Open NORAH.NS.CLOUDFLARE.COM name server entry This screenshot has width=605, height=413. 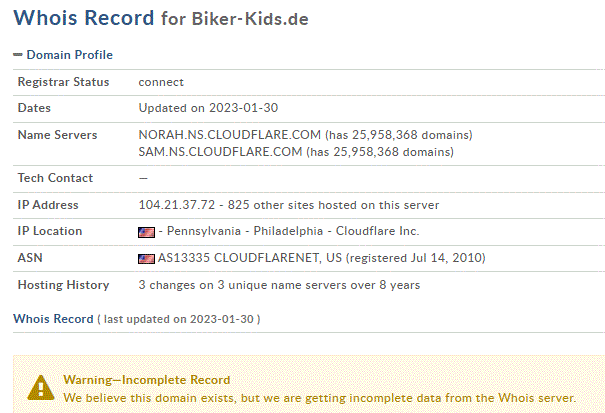pyautogui.click(x=230, y=135)
